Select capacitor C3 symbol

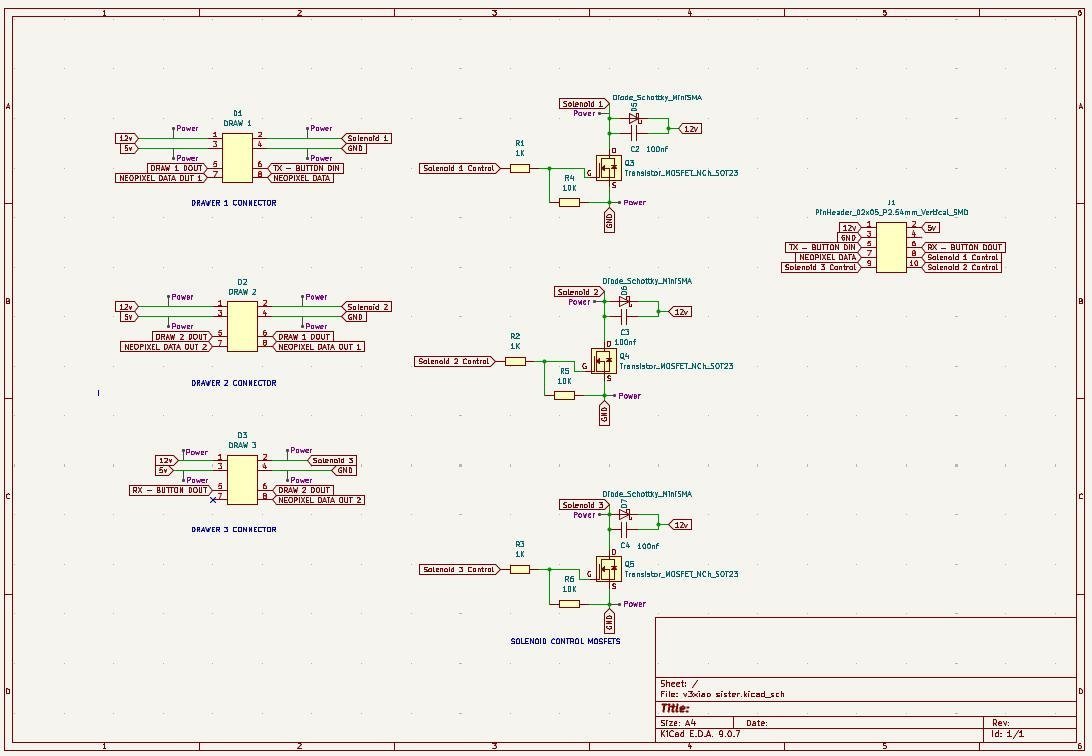pyautogui.click(x=625, y=316)
